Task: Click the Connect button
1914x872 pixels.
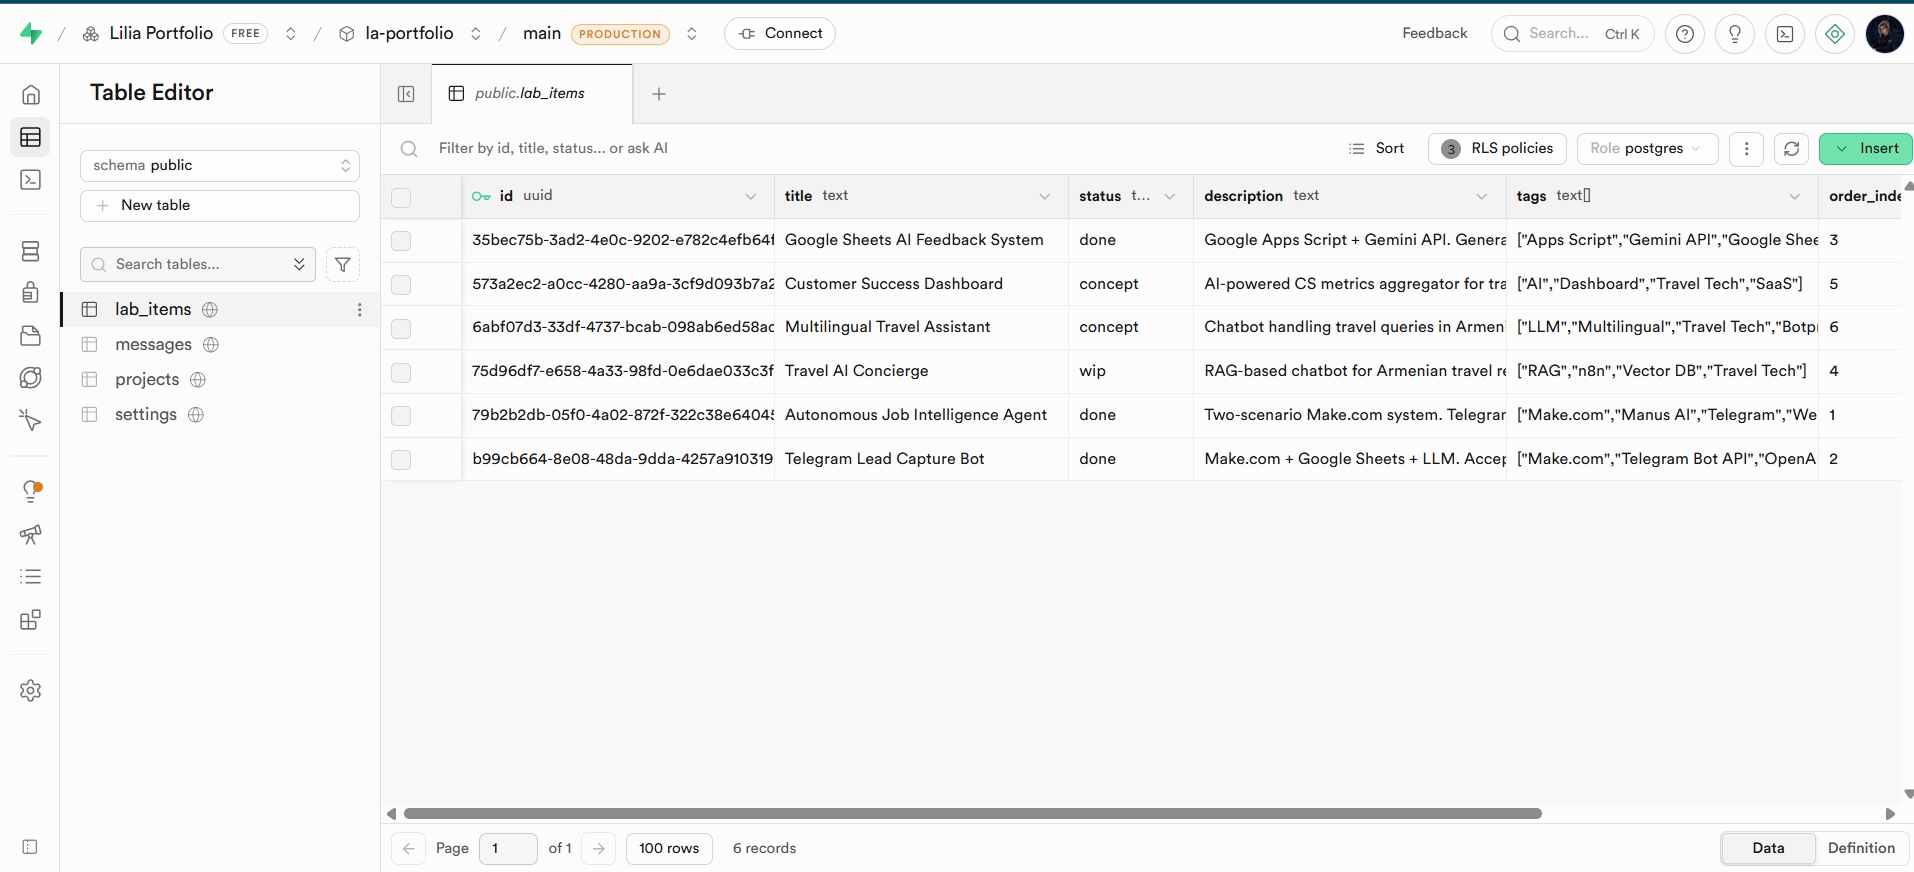Action: 780,34
